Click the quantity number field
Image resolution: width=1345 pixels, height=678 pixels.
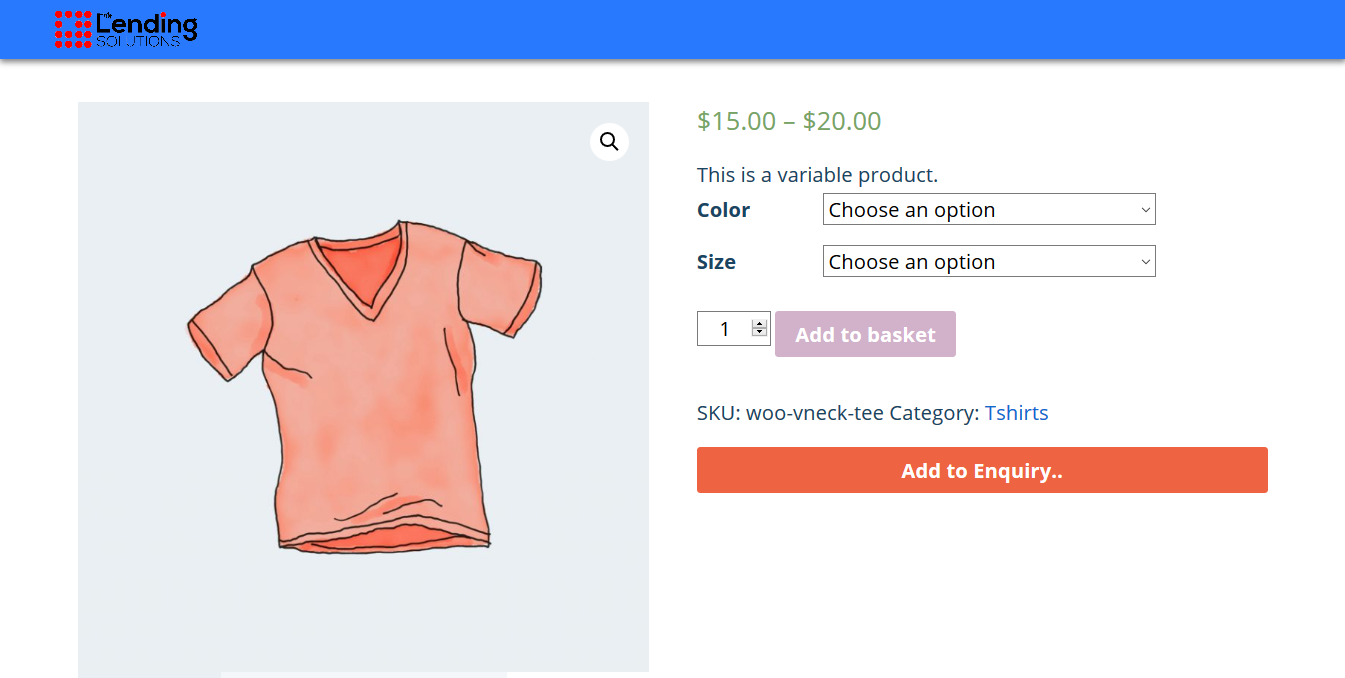724,329
